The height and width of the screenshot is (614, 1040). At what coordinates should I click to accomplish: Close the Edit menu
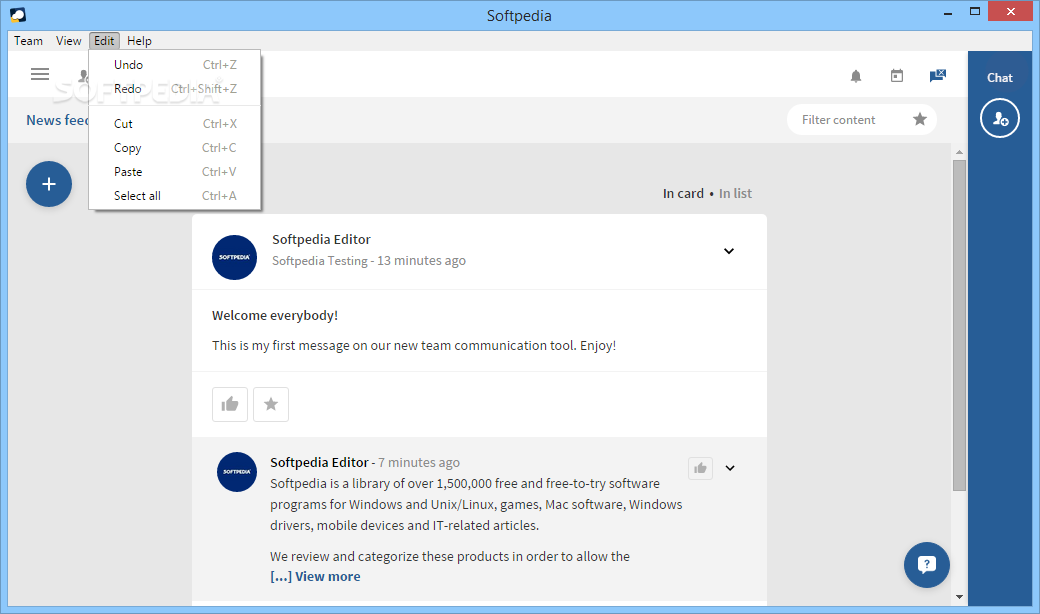pyautogui.click(x=104, y=40)
